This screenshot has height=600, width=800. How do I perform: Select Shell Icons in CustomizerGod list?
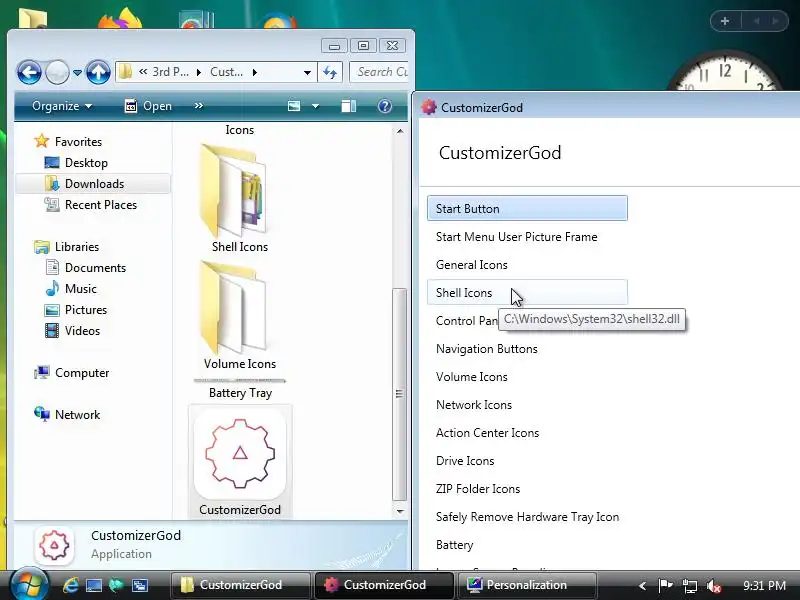click(527, 292)
